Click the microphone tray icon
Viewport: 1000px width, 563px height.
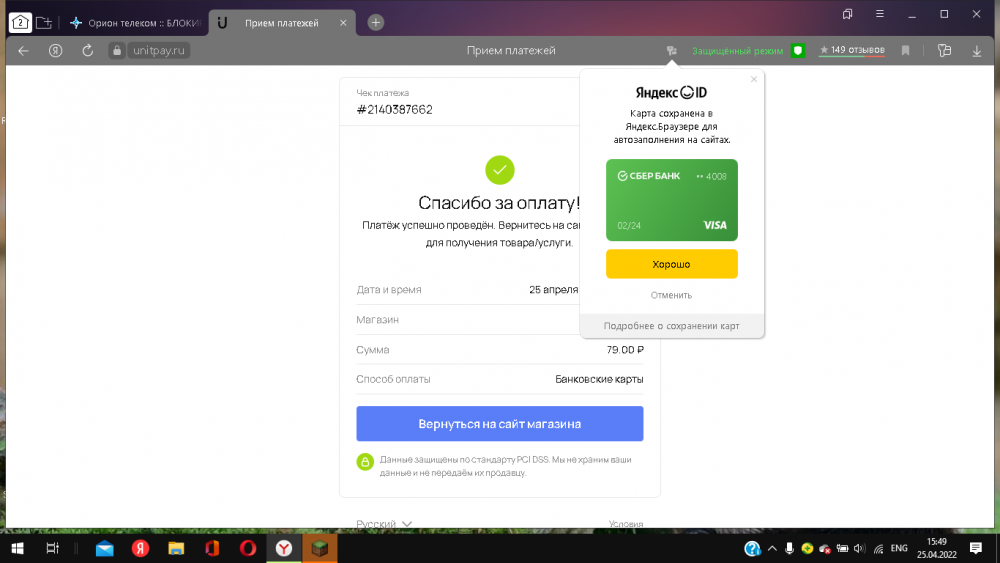[790, 548]
